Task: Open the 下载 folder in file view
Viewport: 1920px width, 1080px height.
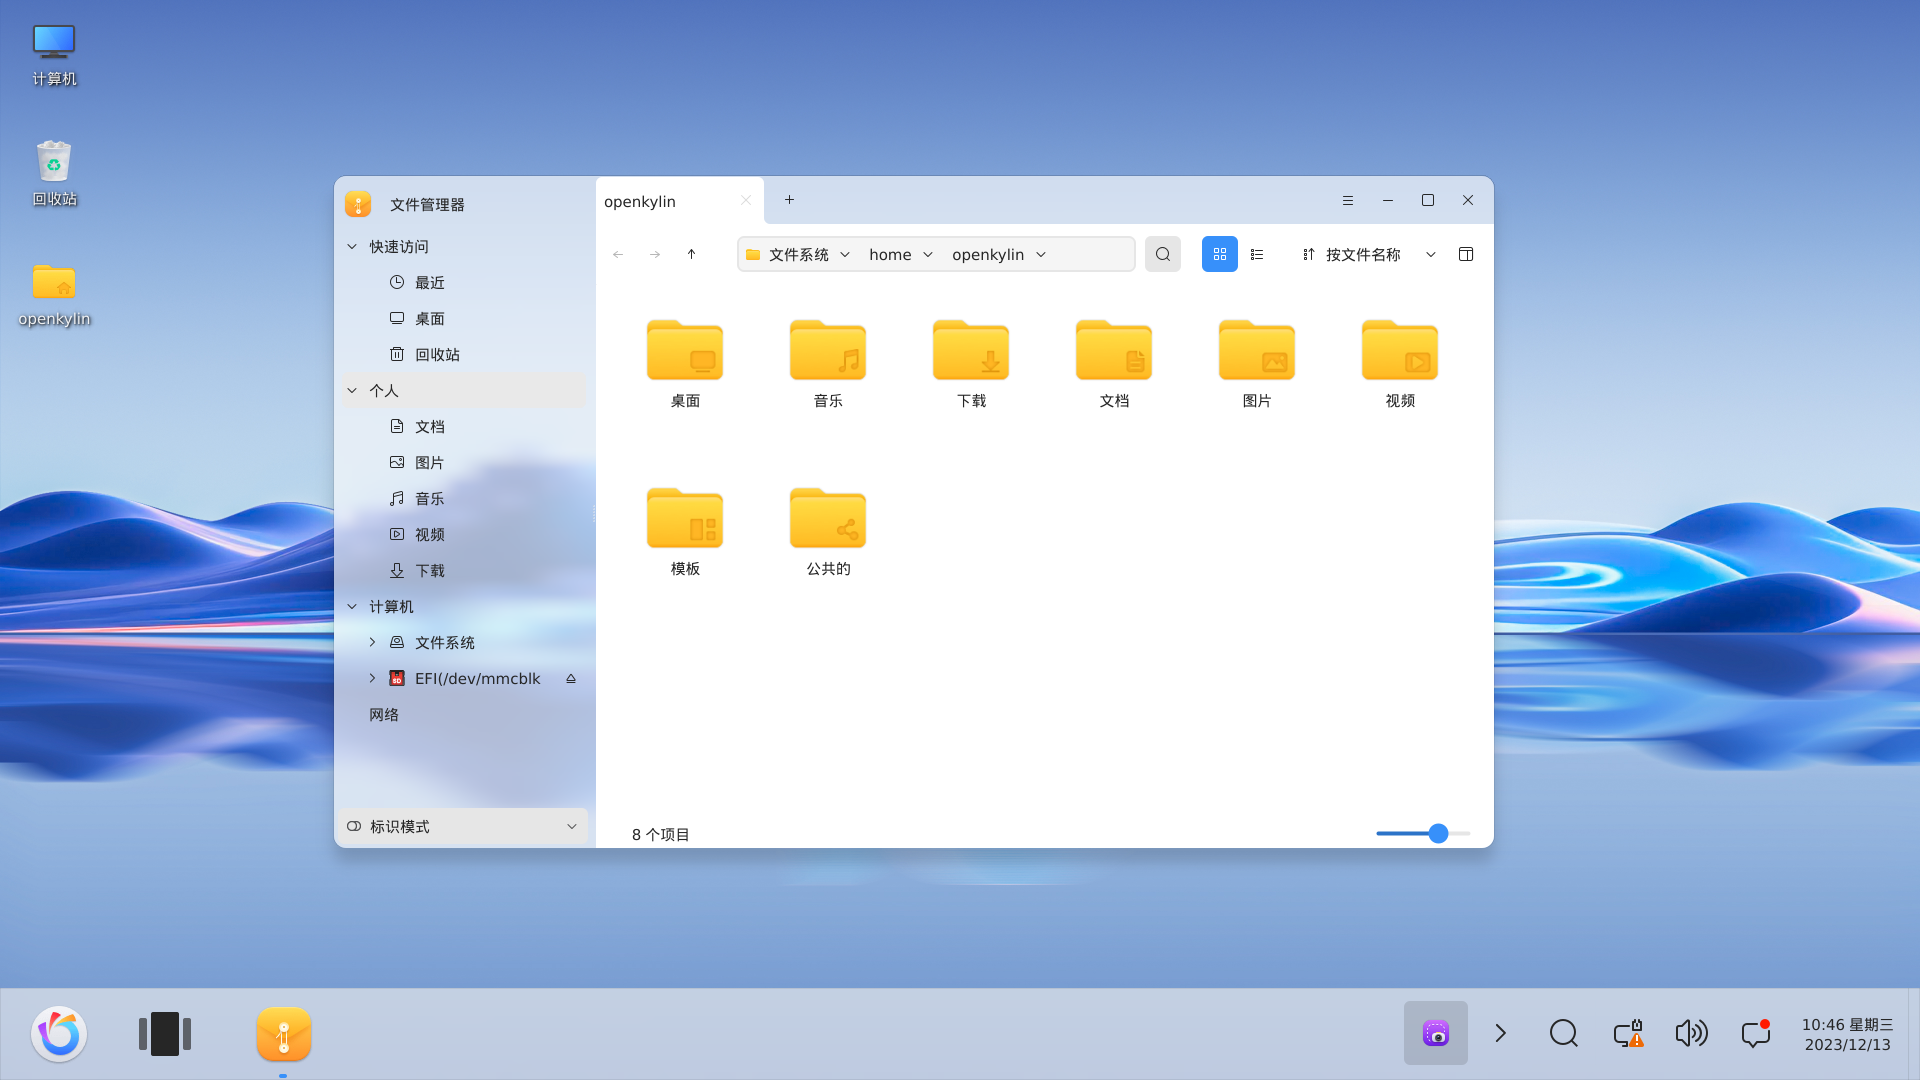Action: click(971, 363)
